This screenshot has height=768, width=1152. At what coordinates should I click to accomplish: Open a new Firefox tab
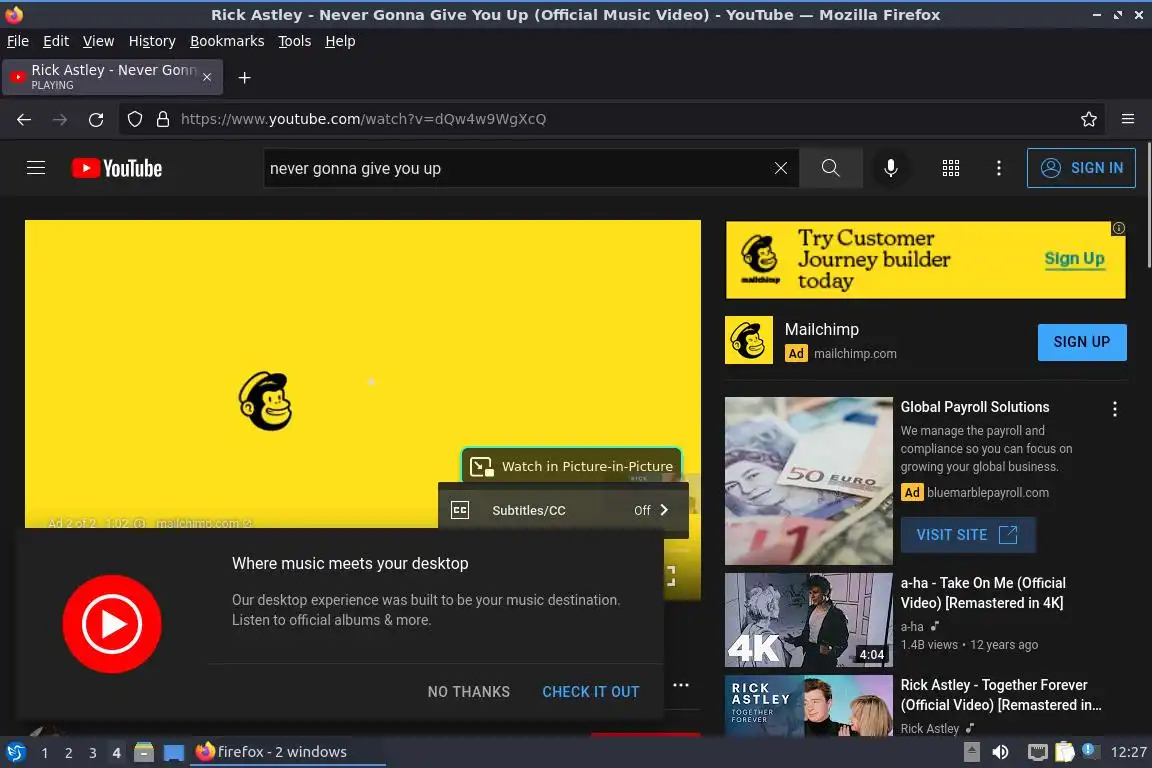(x=245, y=78)
